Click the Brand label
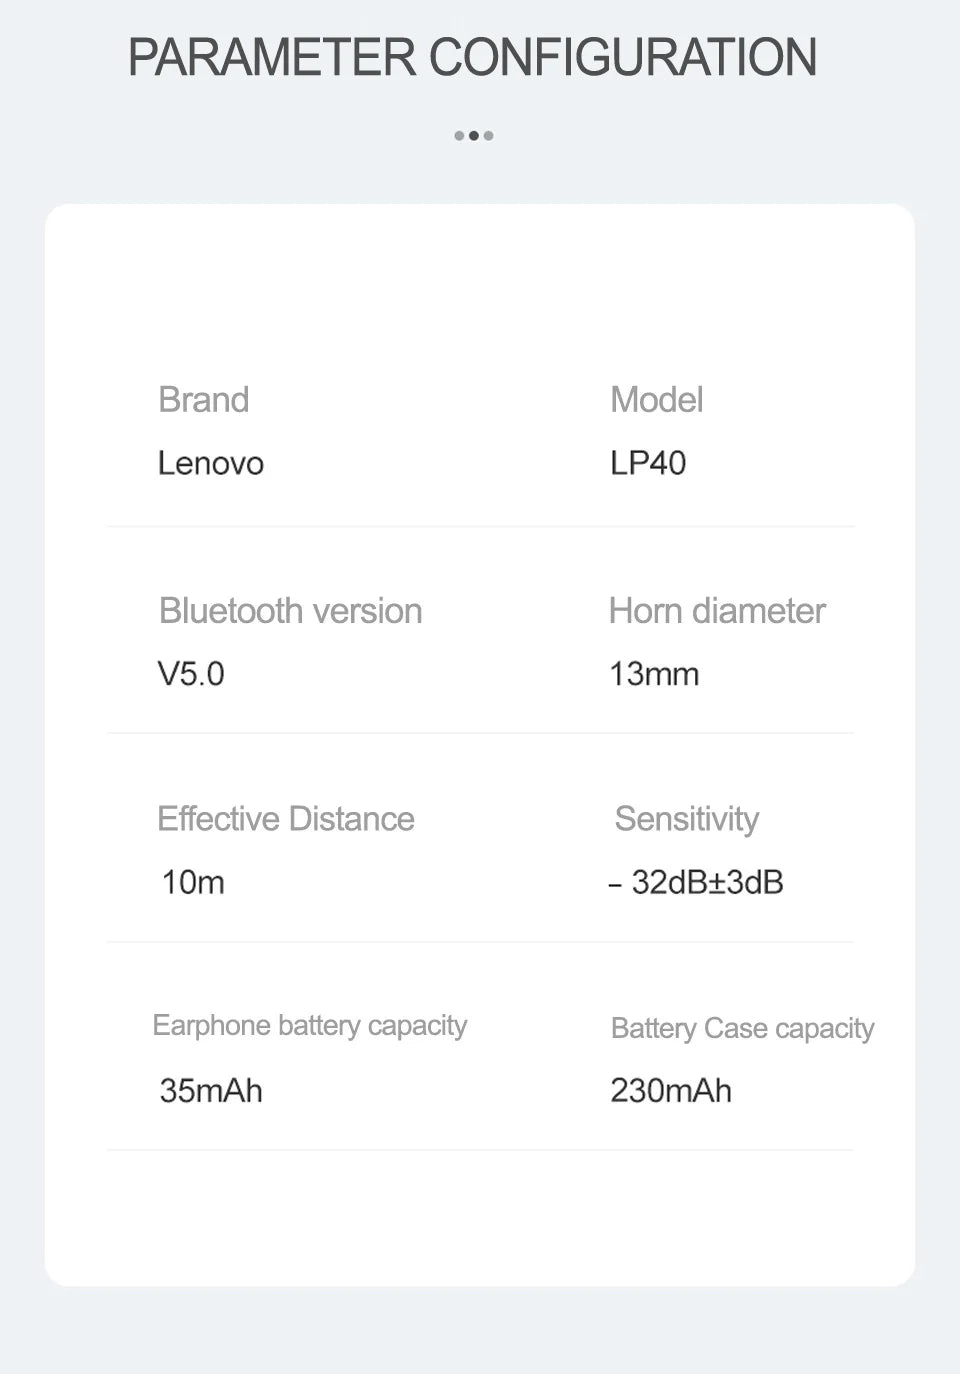The height and width of the screenshot is (1374, 960). [x=204, y=400]
